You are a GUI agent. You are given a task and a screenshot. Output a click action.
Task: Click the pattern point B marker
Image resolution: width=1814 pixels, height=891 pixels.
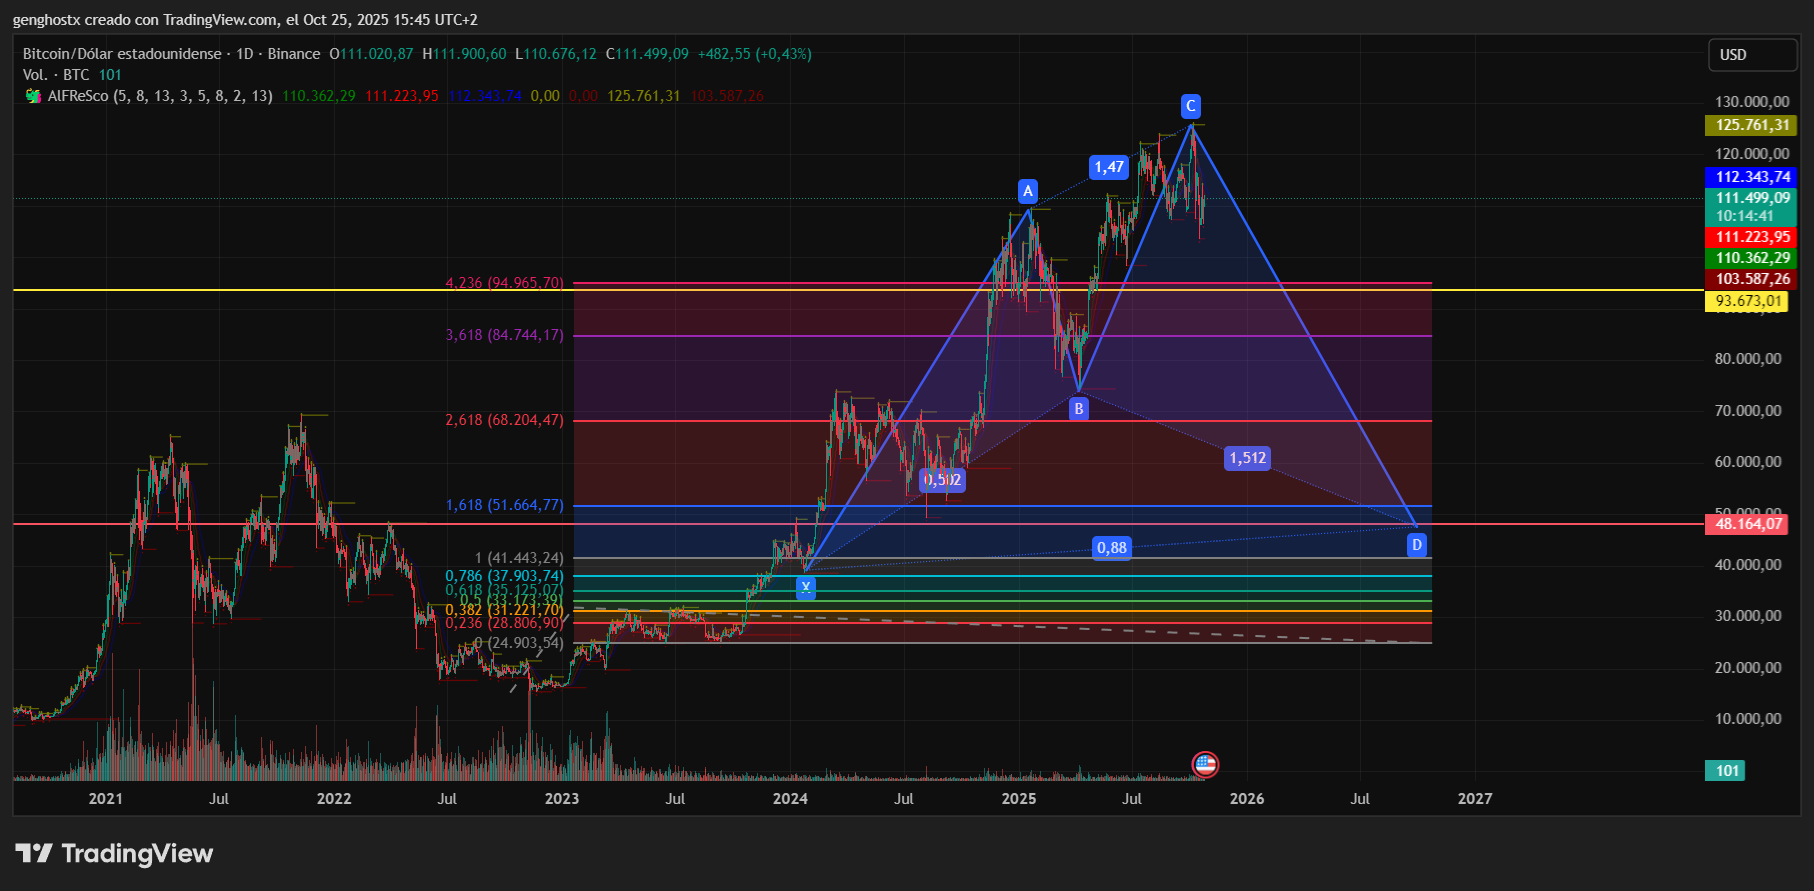click(1078, 408)
